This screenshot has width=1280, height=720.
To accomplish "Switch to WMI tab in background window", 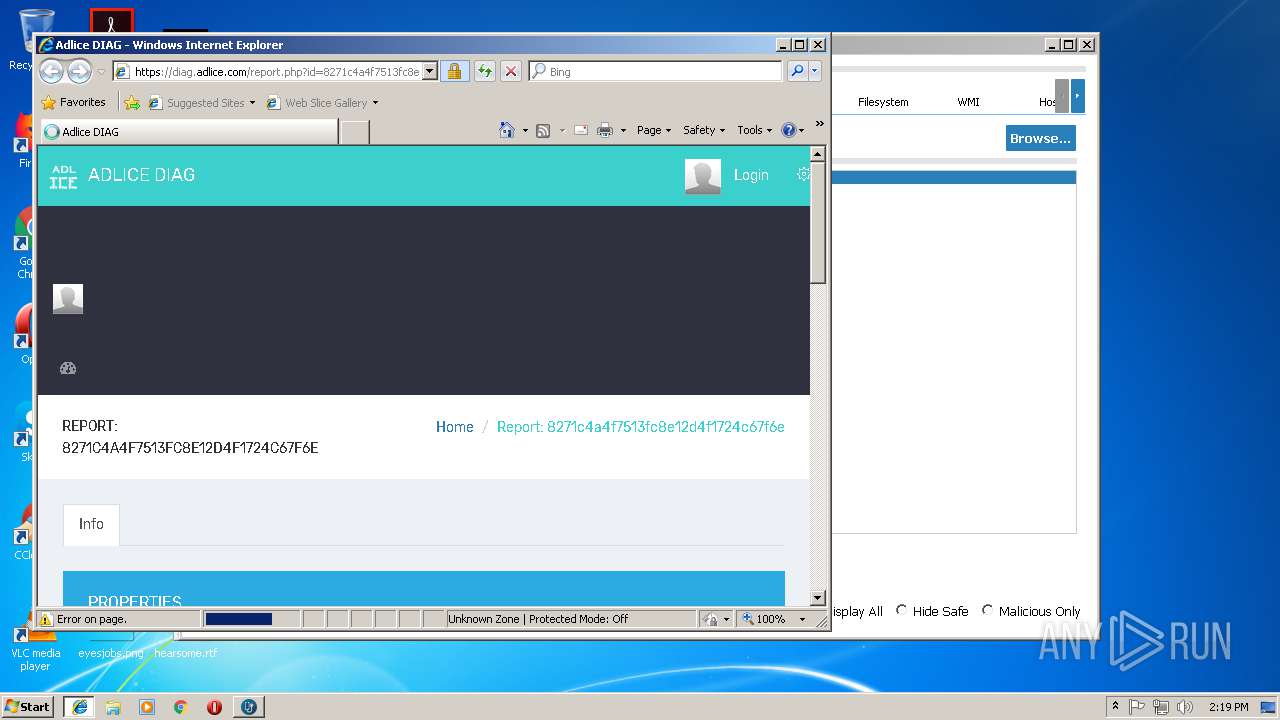I will (x=968, y=102).
